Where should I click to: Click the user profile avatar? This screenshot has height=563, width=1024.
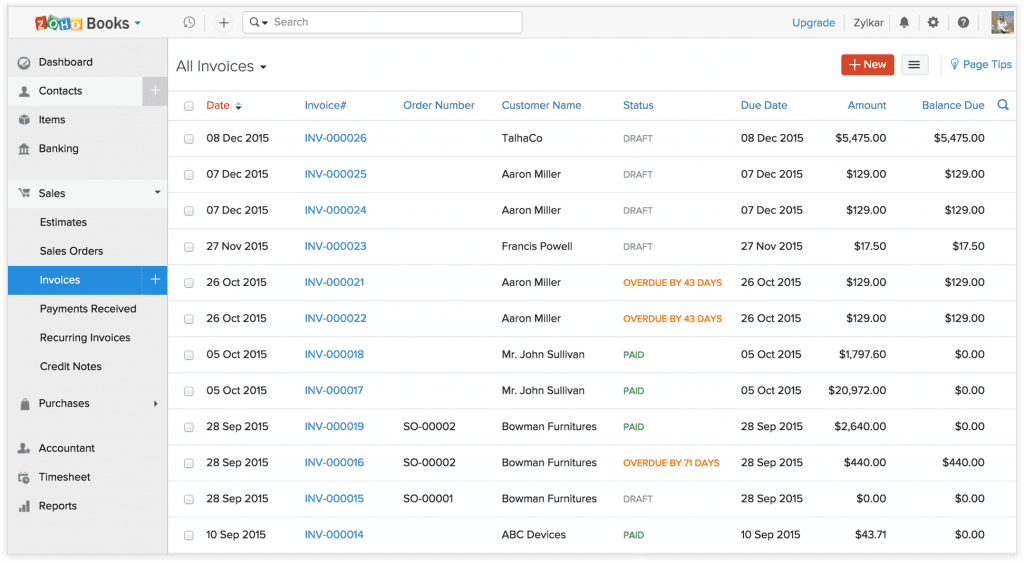tap(1002, 22)
